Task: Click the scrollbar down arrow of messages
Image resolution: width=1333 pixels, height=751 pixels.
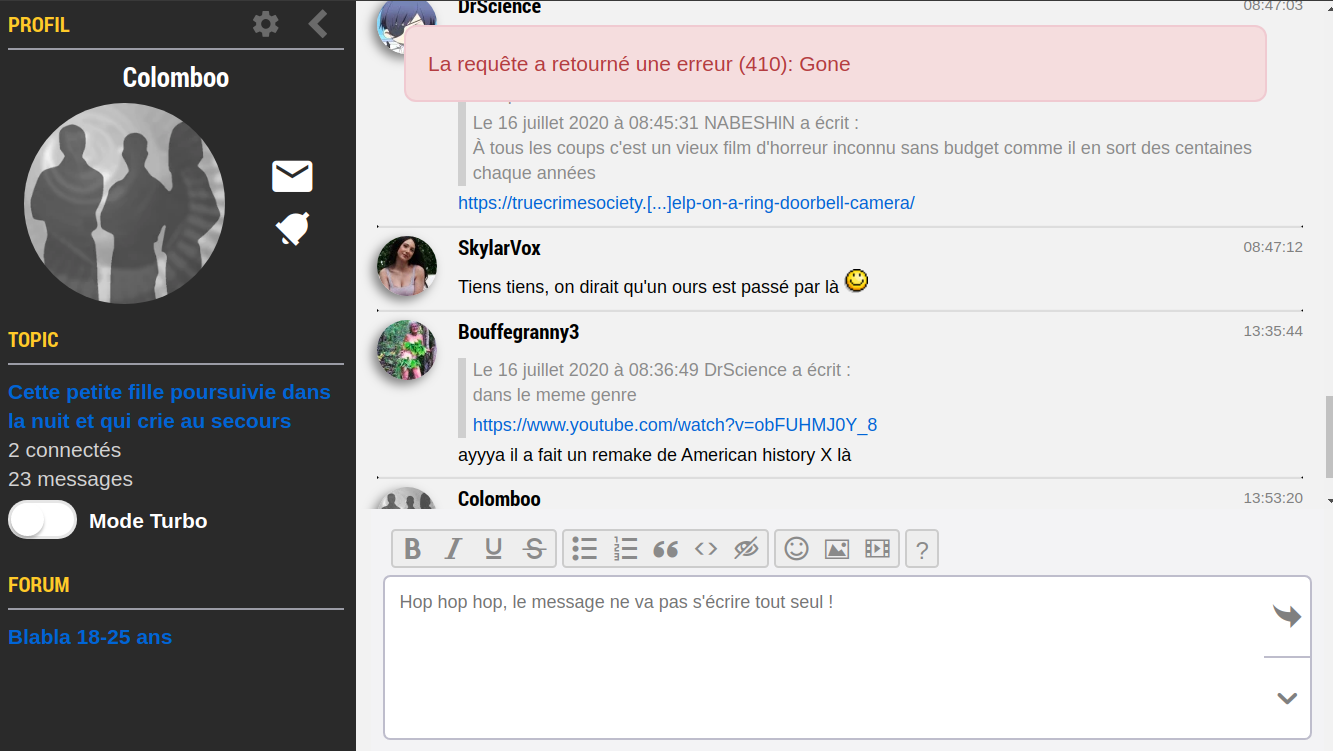Action: tap(1329, 499)
